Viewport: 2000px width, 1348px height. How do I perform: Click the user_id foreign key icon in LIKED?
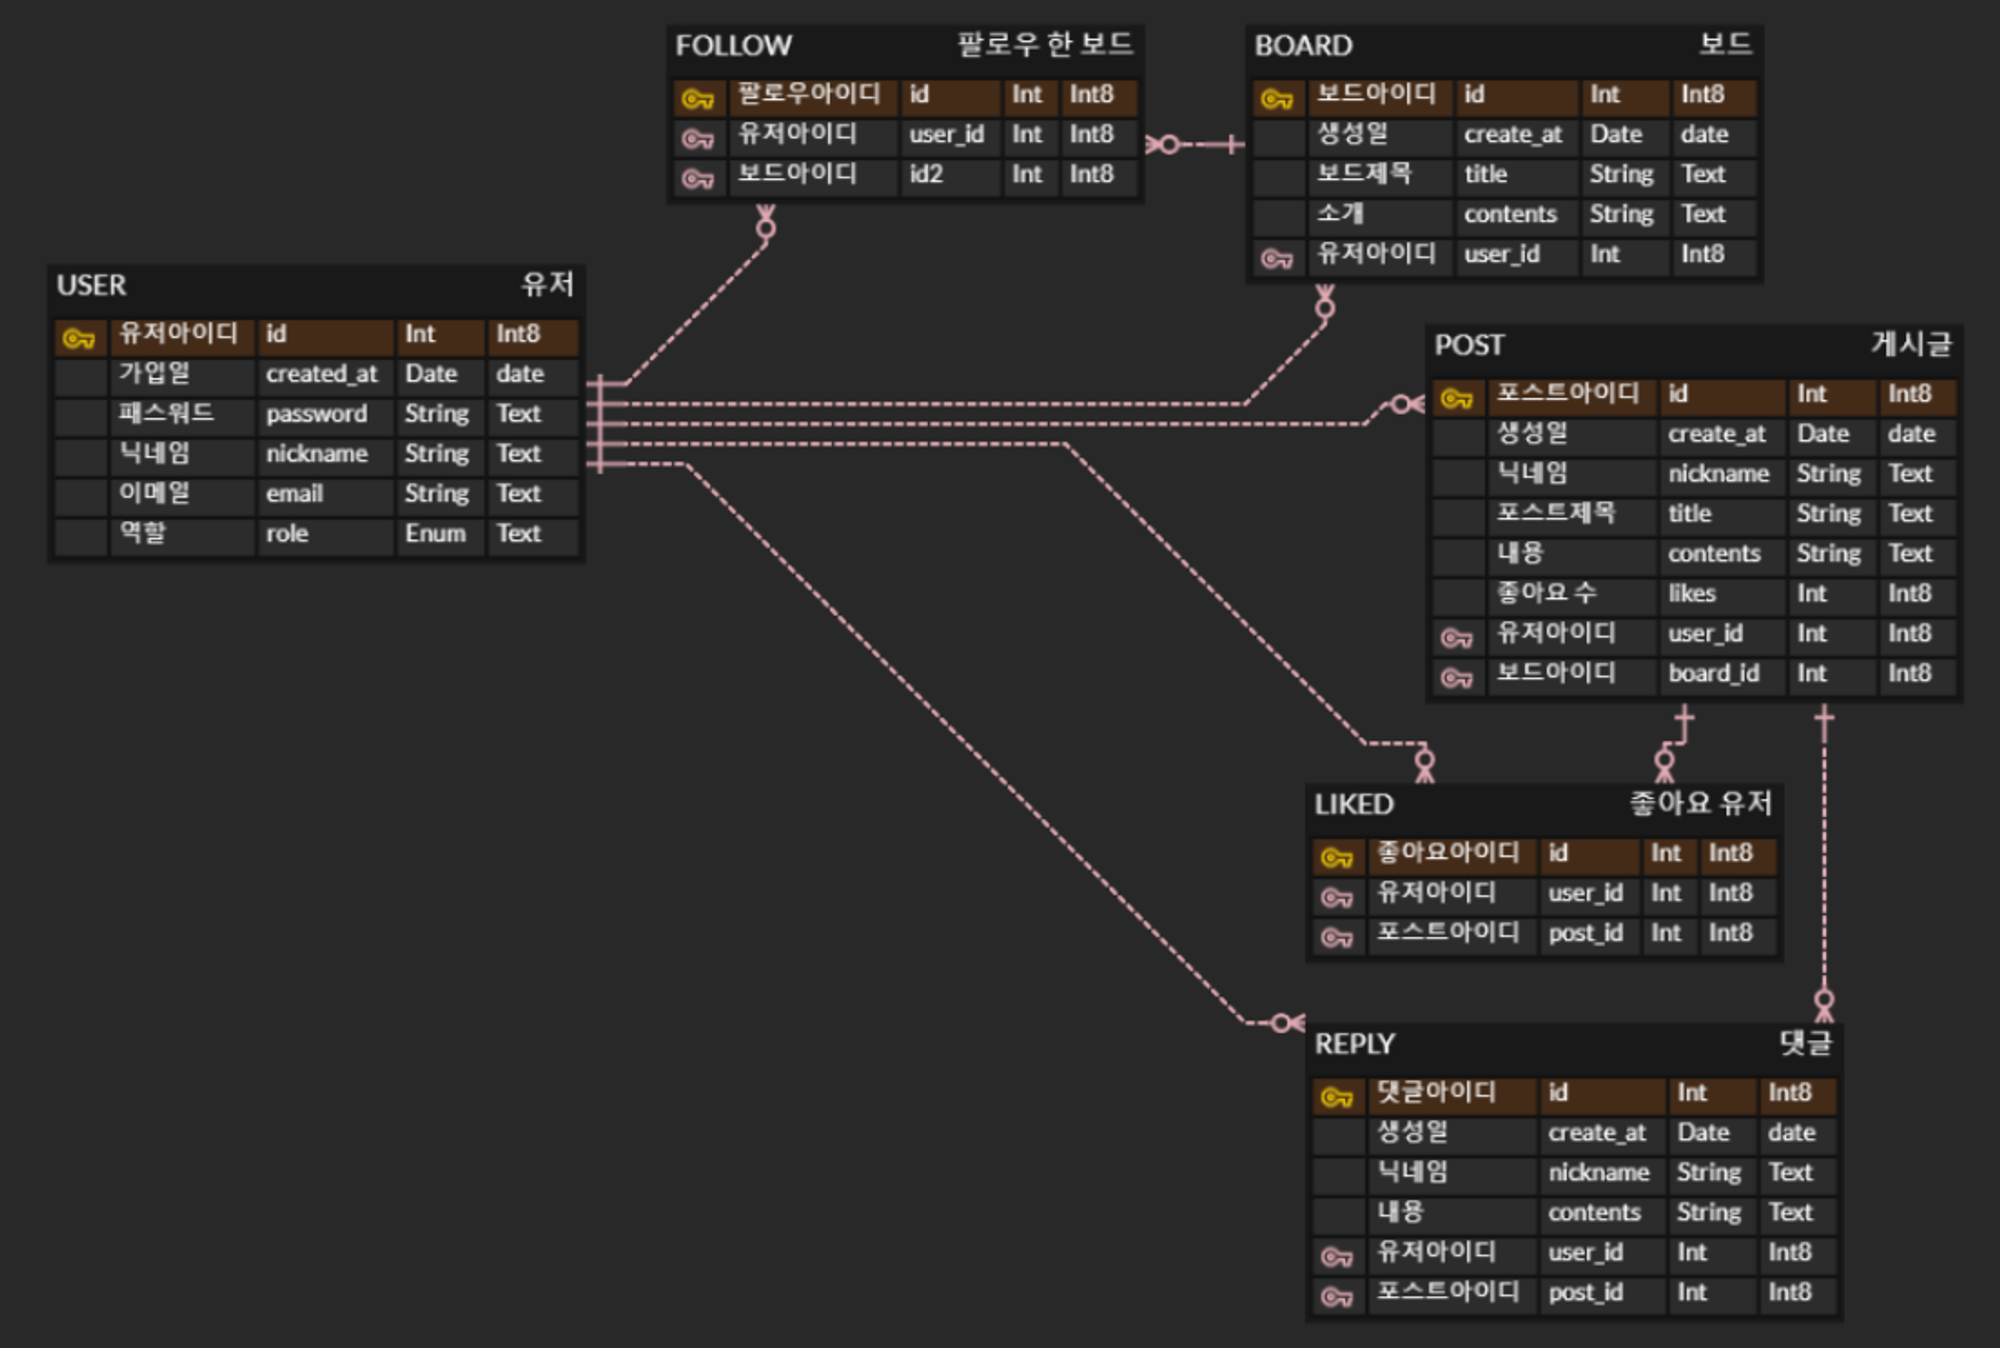click(1337, 897)
